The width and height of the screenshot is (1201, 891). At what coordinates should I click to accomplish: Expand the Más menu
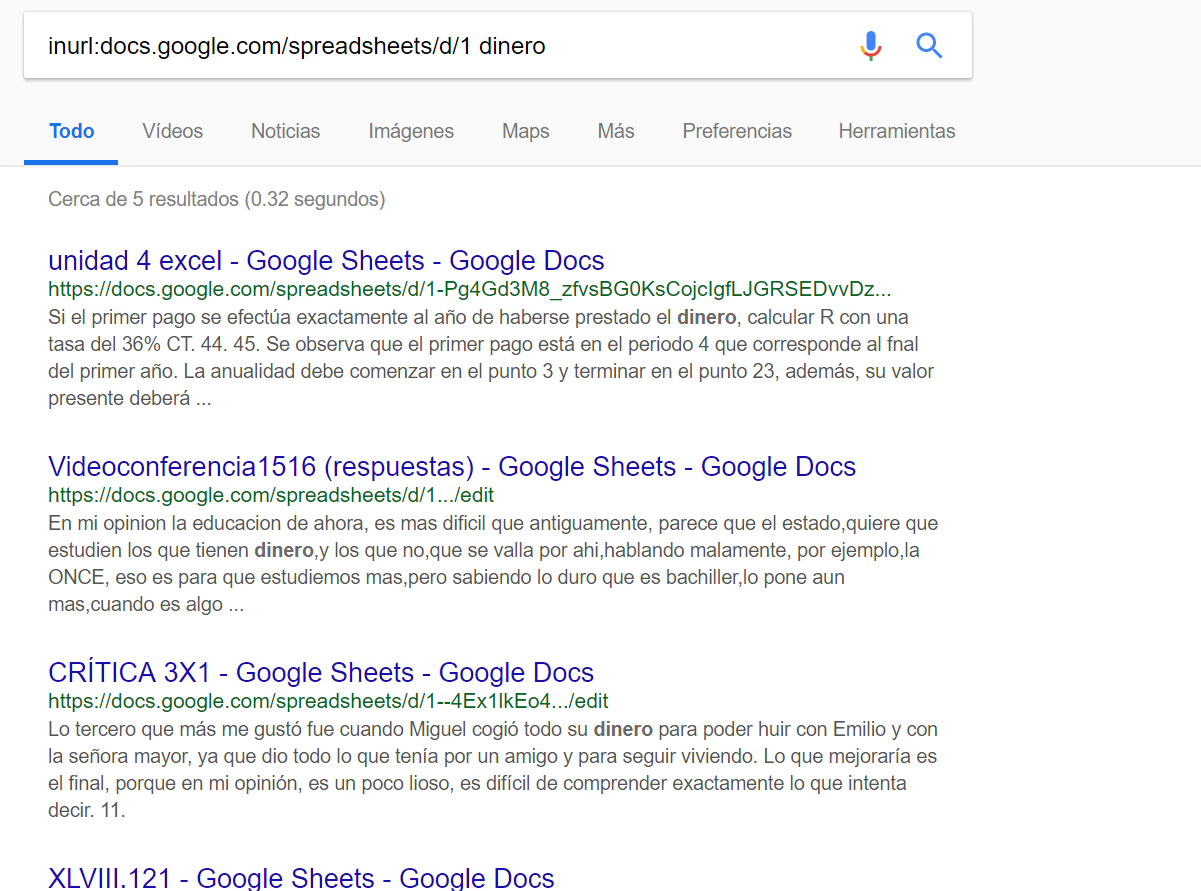click(616, 131)
